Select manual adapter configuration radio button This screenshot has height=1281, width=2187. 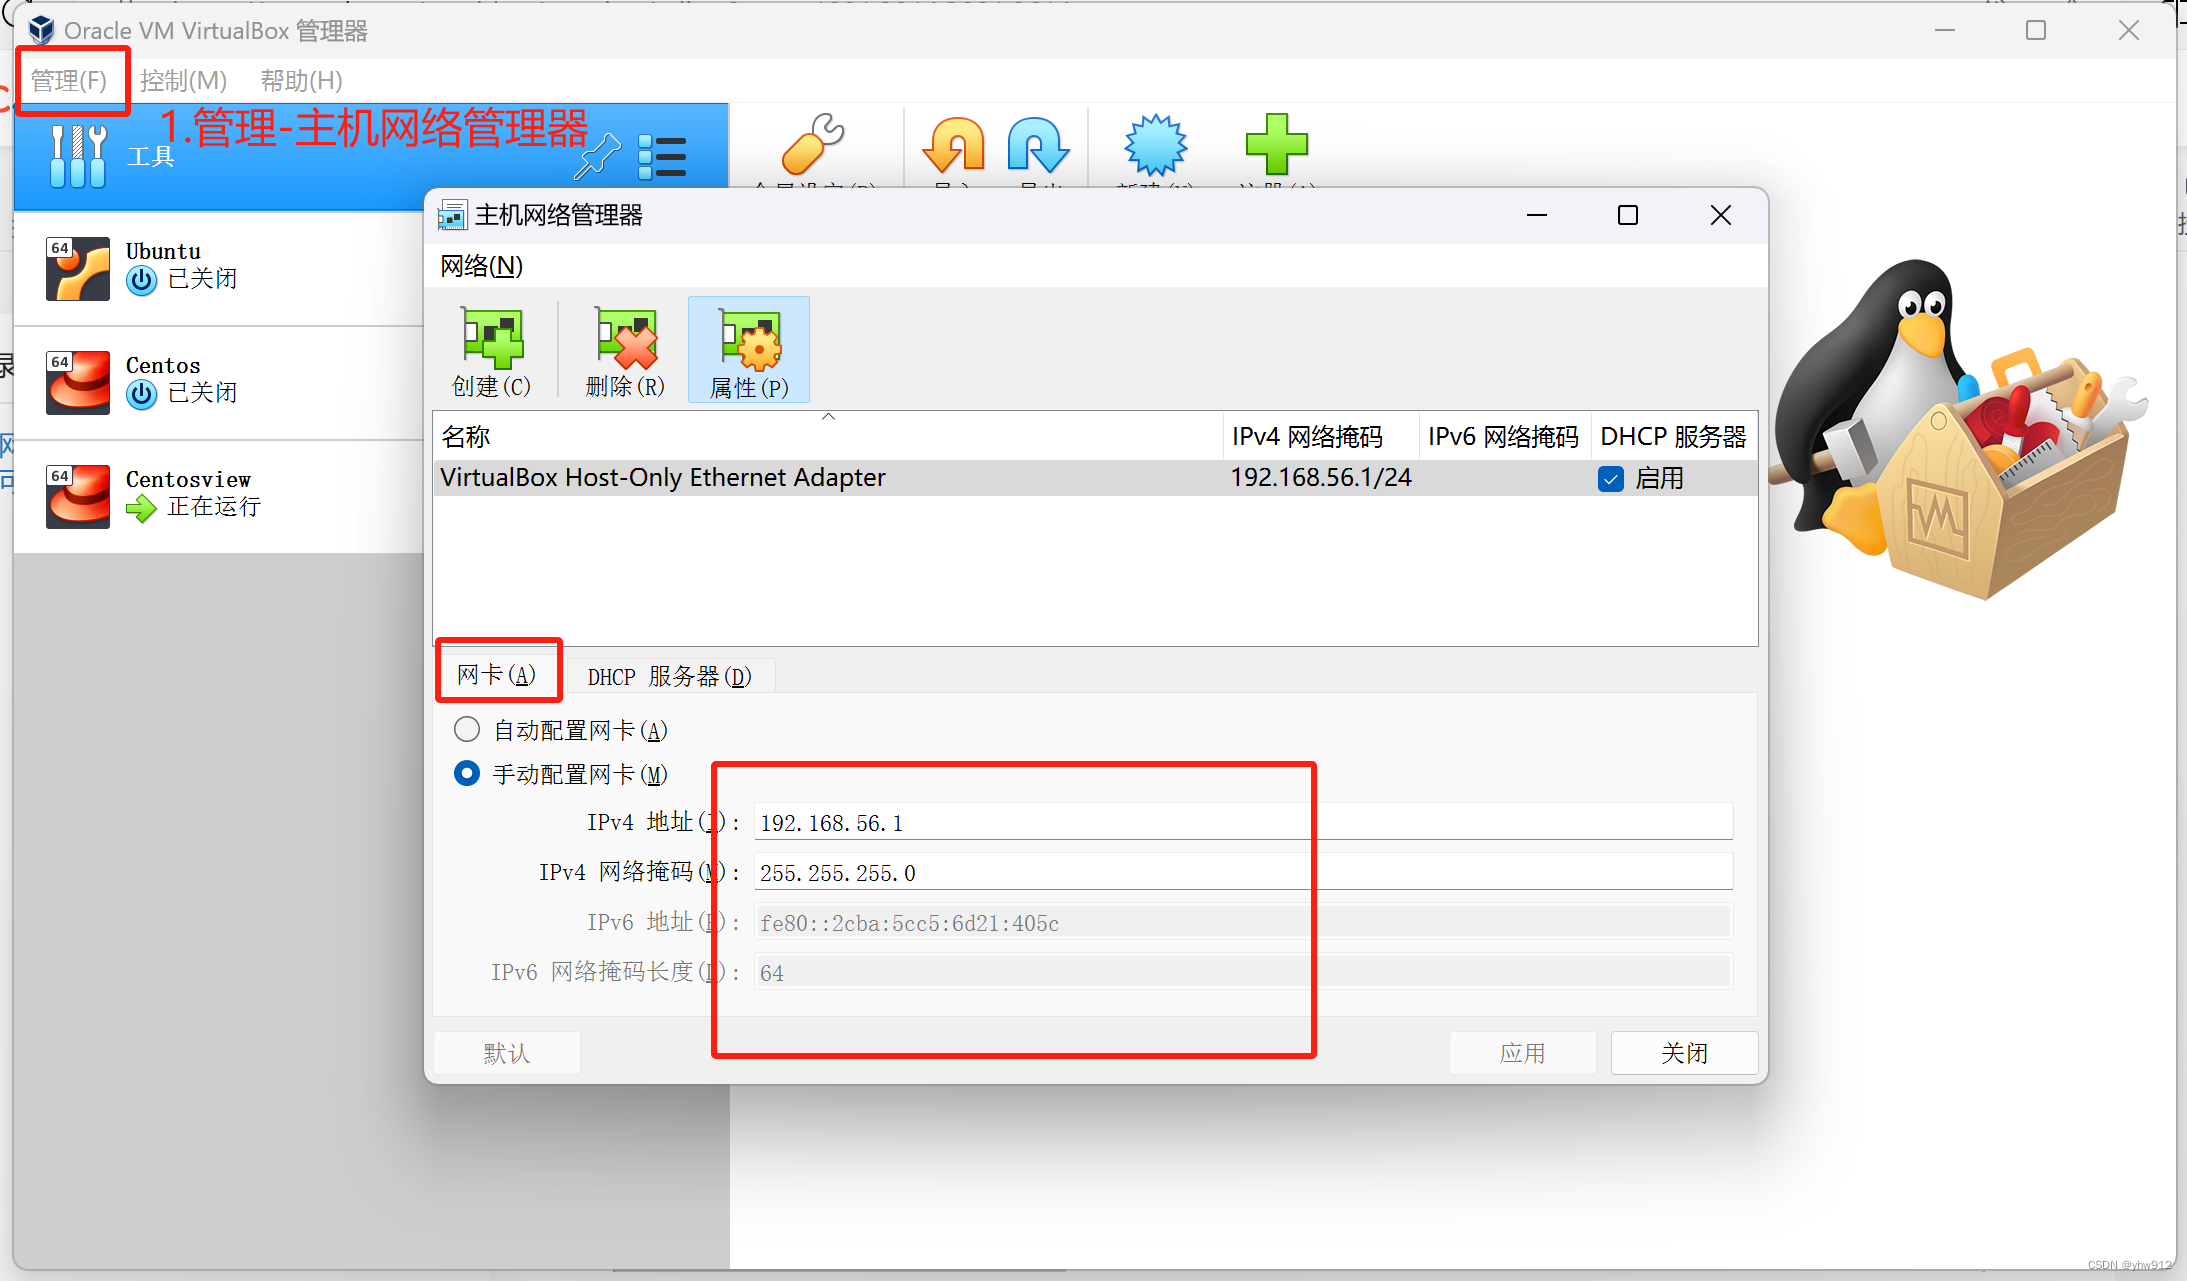[467, 774]
